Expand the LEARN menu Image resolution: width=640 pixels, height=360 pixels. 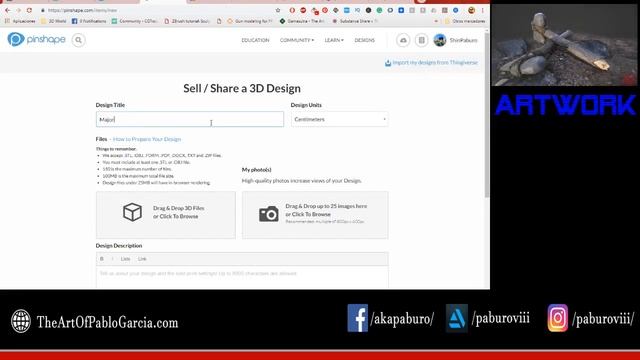(334, 40)
